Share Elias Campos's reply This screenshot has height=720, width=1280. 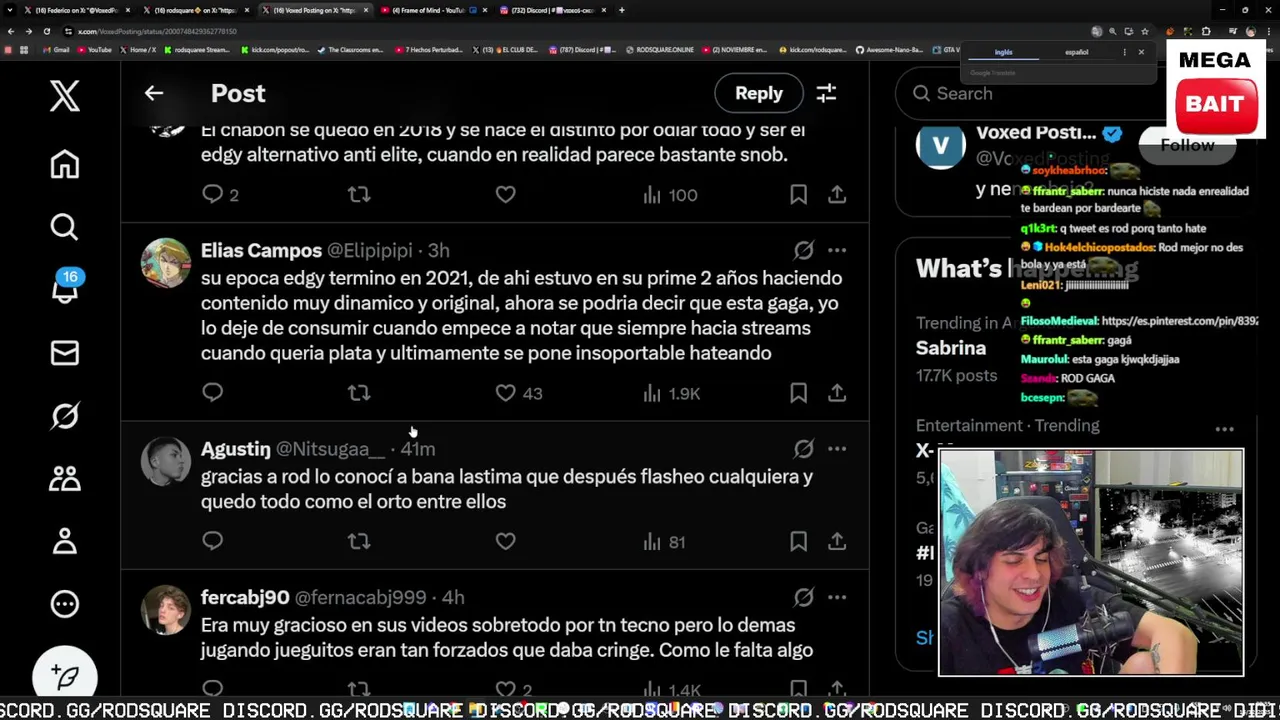pos(837,393)
